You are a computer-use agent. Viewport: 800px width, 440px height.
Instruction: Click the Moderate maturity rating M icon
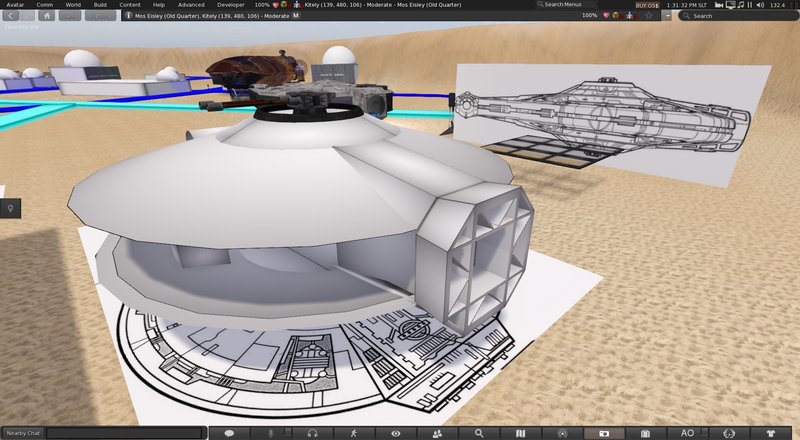295,16
